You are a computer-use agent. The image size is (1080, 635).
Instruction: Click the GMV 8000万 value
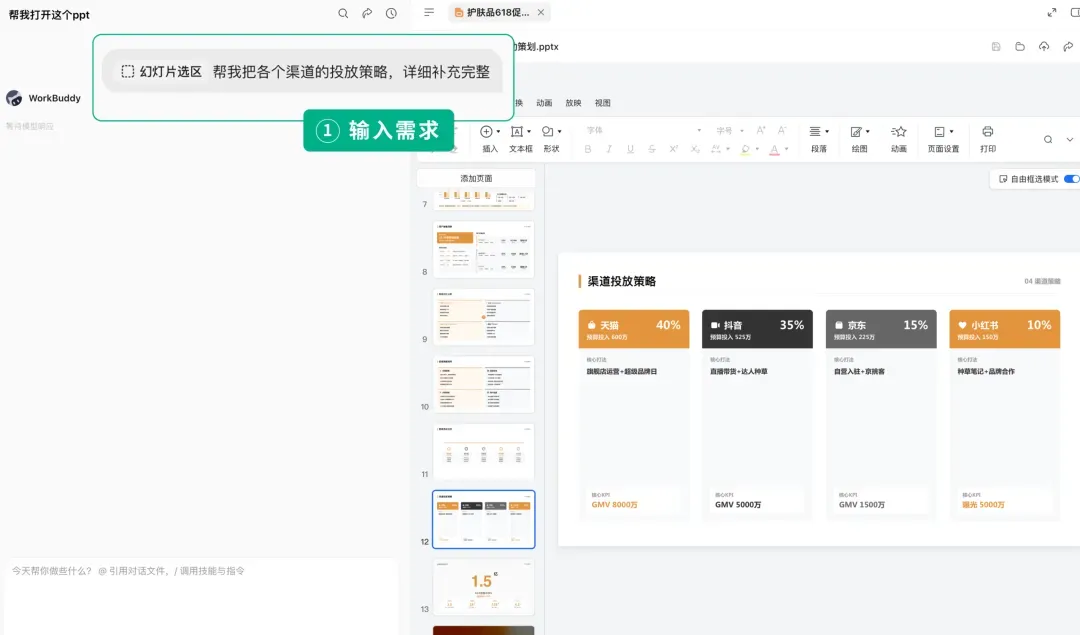pyautogui.click(x=614, y=505)
